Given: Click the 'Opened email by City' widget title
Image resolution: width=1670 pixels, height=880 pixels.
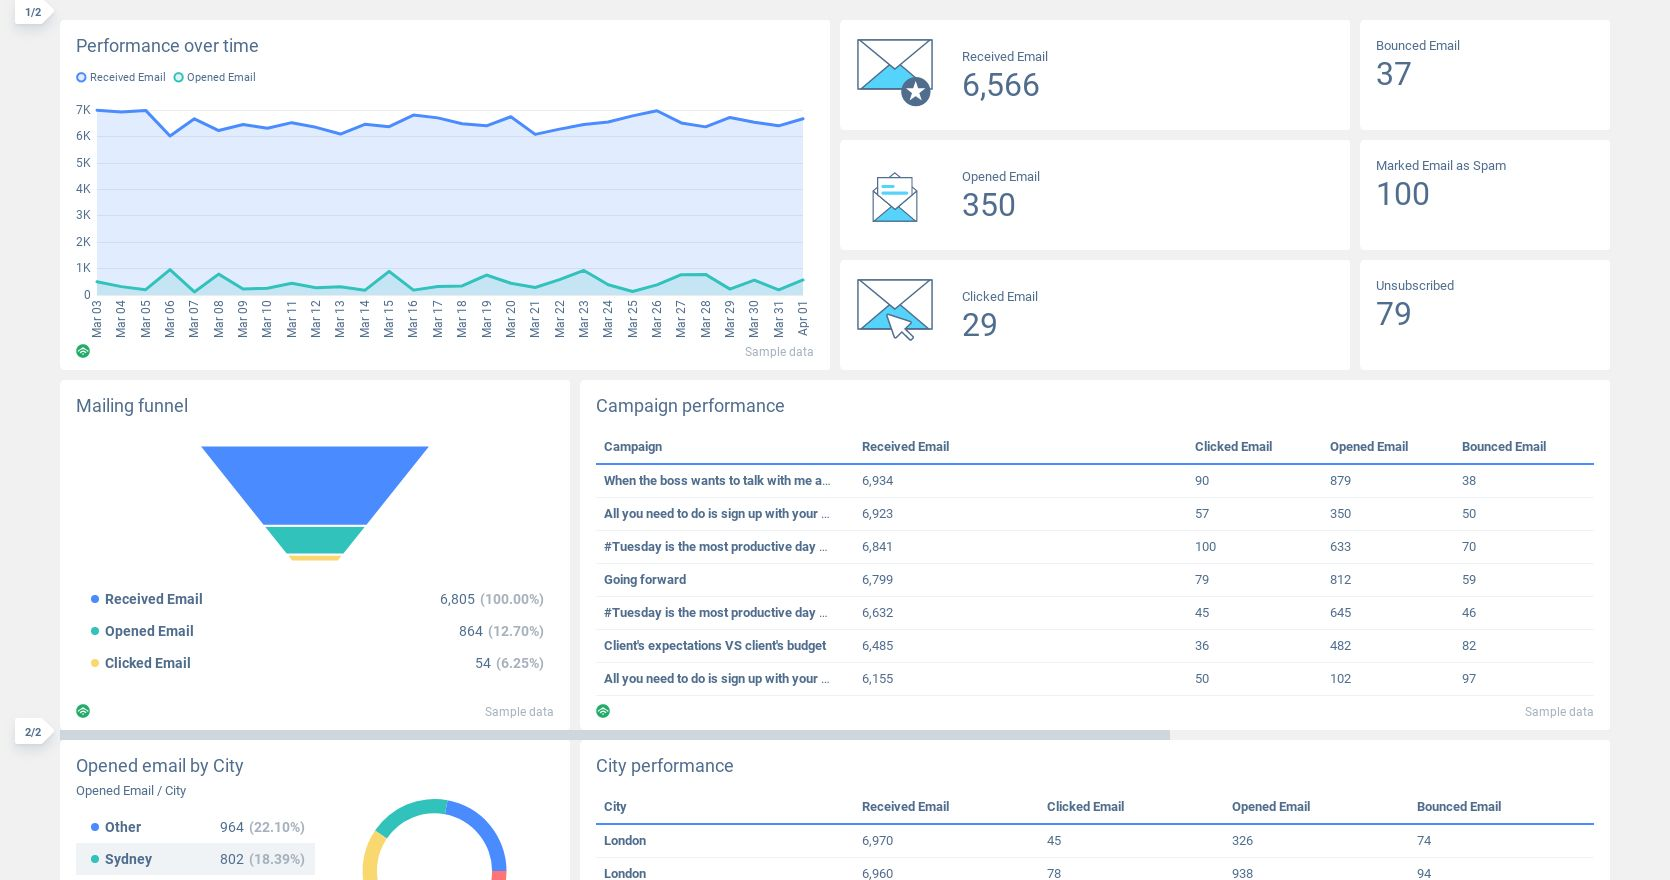Looking at the screenshot, I should (x=160, y=766).
